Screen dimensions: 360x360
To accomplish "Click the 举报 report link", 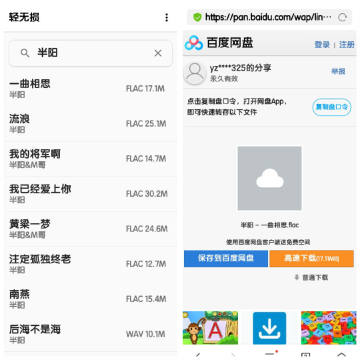I will tap(338, 71).
